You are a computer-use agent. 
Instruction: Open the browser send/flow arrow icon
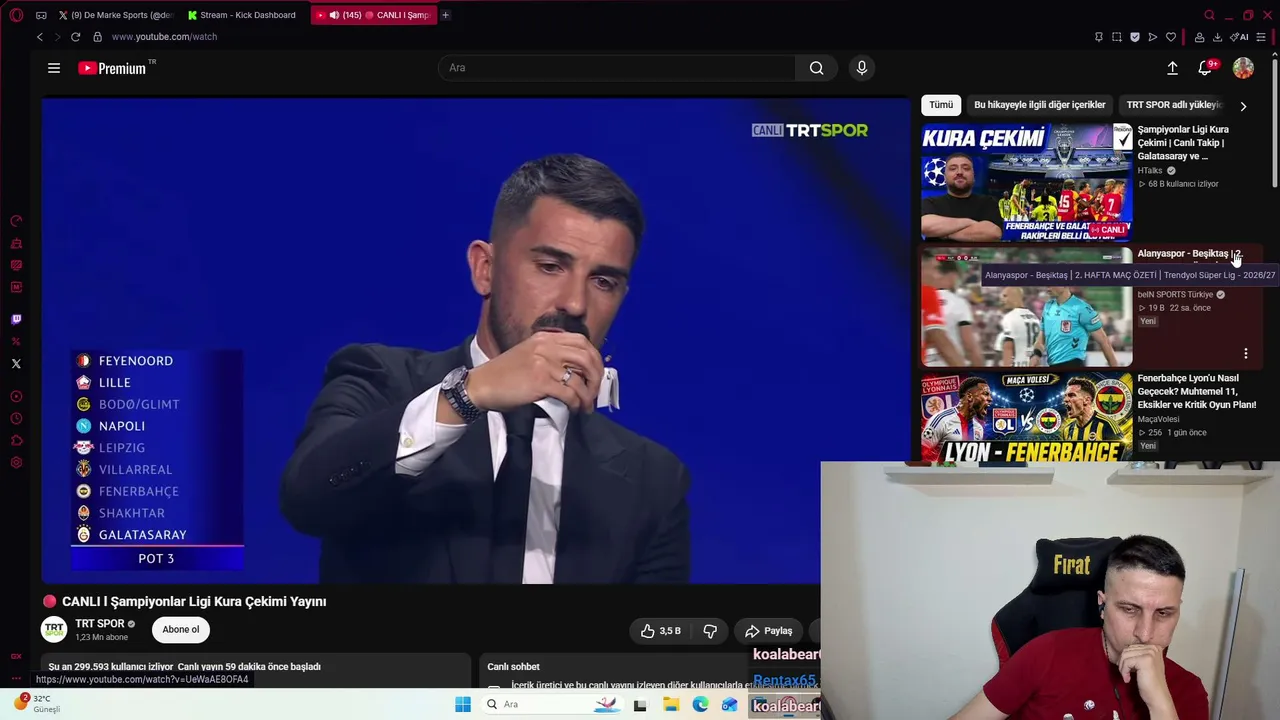[x=1153, y=37]
